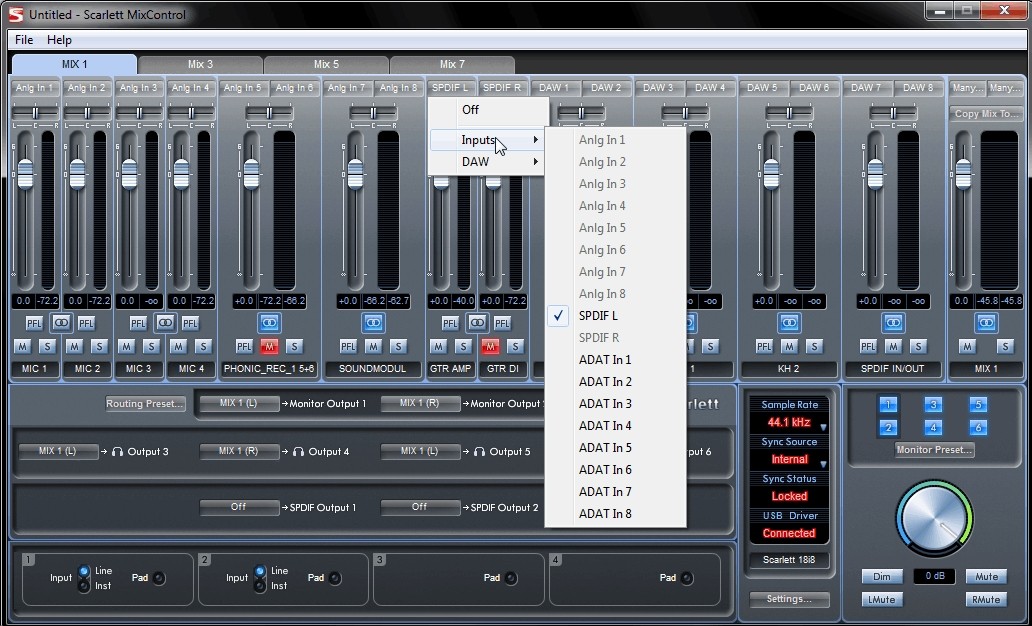This screenshot has height=626, width=1032.
Task: Toggle monitor output 3 button
Action: click(933, 405)
